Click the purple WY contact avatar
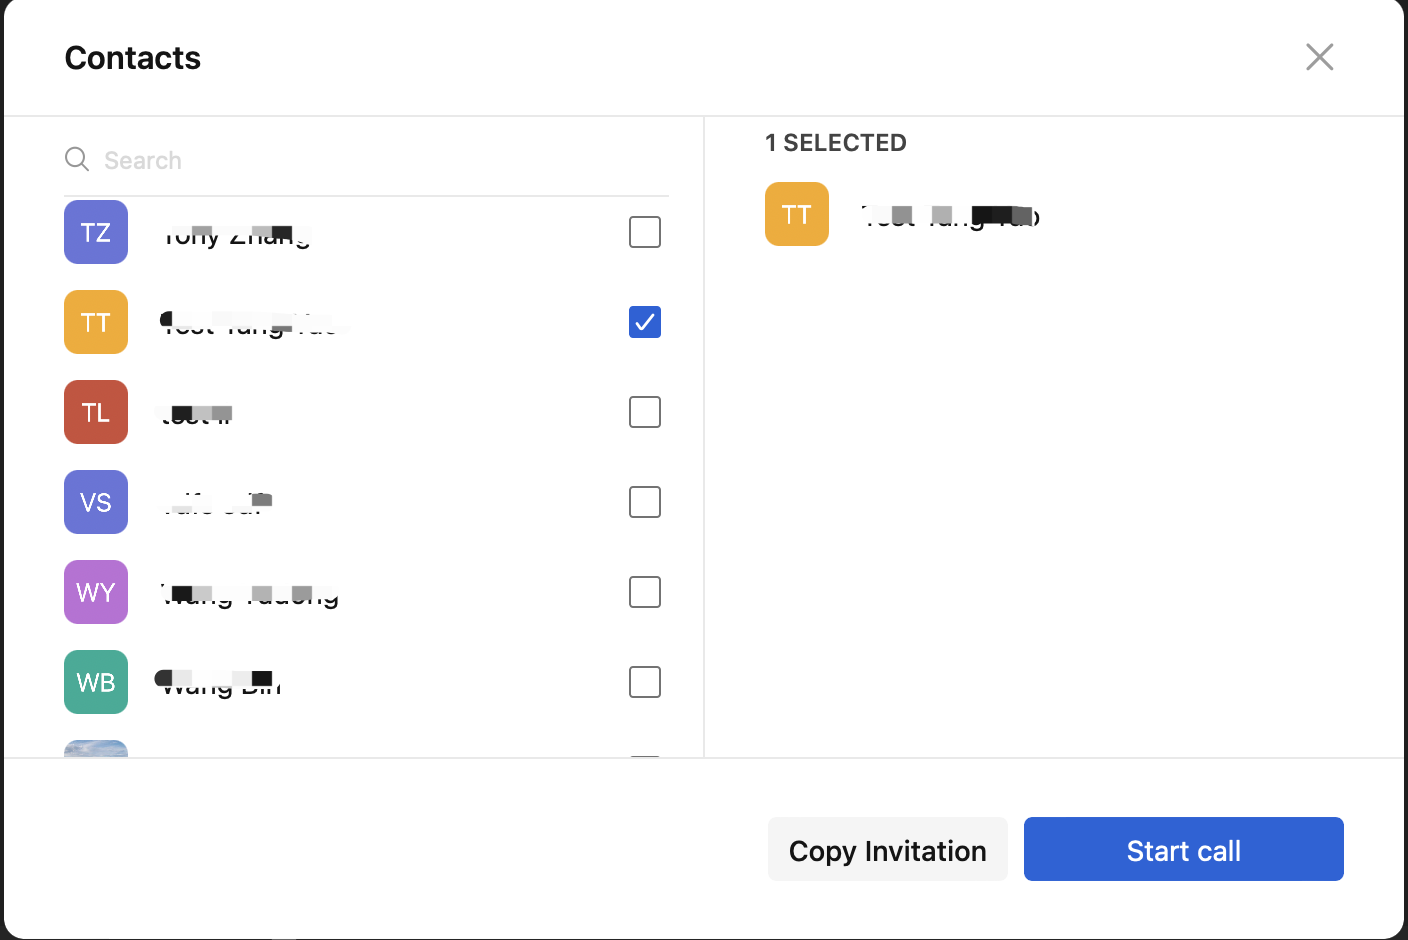The width and height of the screenshot is (1408, 940). (x=96, y=592)
